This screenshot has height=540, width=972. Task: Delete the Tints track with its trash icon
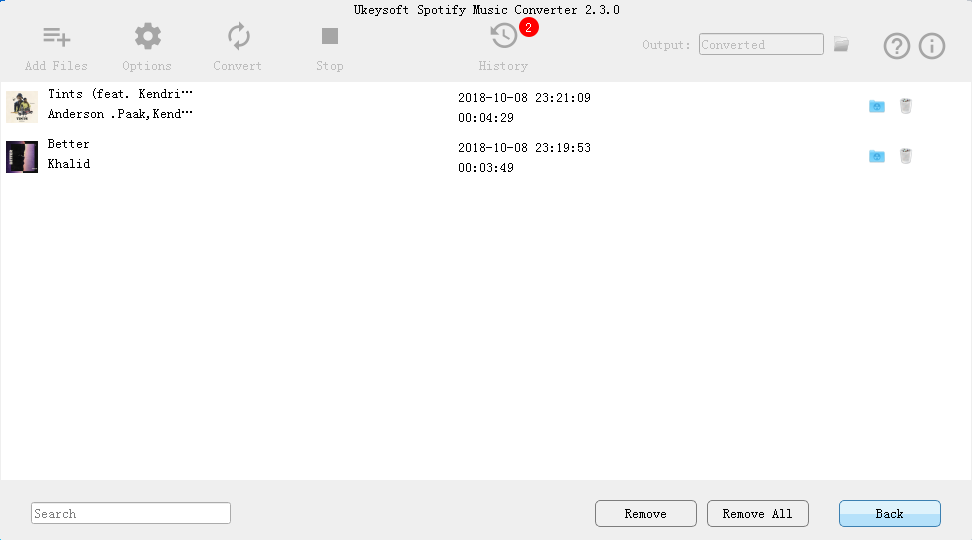point(906,106)
